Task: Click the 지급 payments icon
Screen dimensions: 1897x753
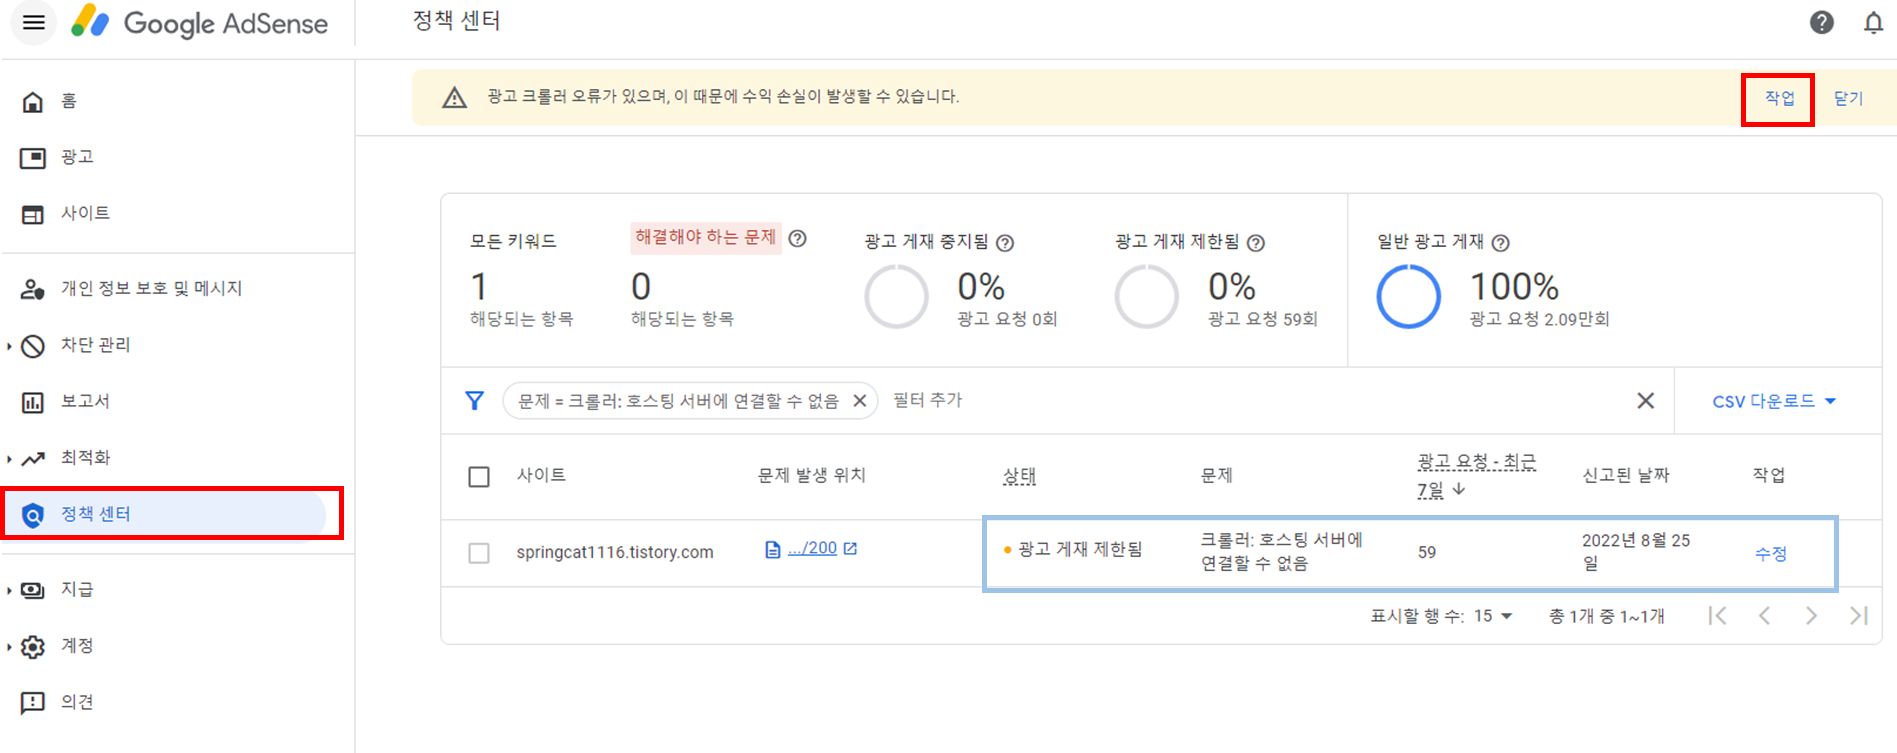Action: click(33, 590)
